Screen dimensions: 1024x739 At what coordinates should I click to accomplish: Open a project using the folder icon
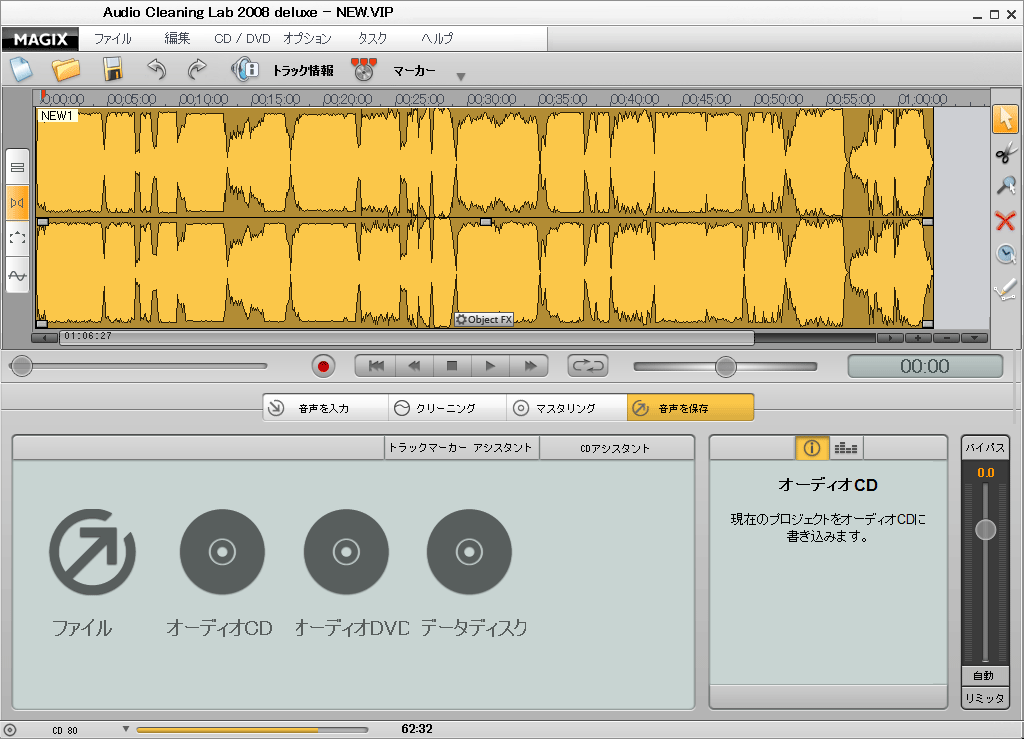66,69
